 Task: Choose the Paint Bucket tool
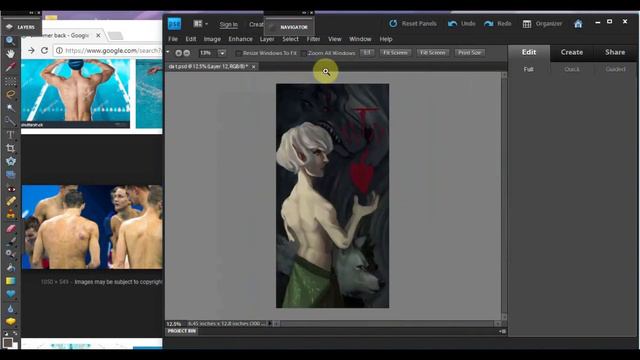[x=10, y=268]
